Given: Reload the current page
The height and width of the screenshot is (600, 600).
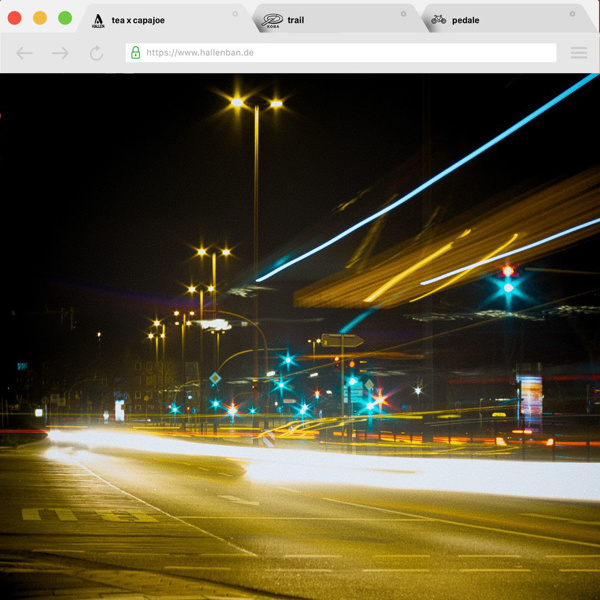Looking at the screenshot, I should [x=96, y=53].
